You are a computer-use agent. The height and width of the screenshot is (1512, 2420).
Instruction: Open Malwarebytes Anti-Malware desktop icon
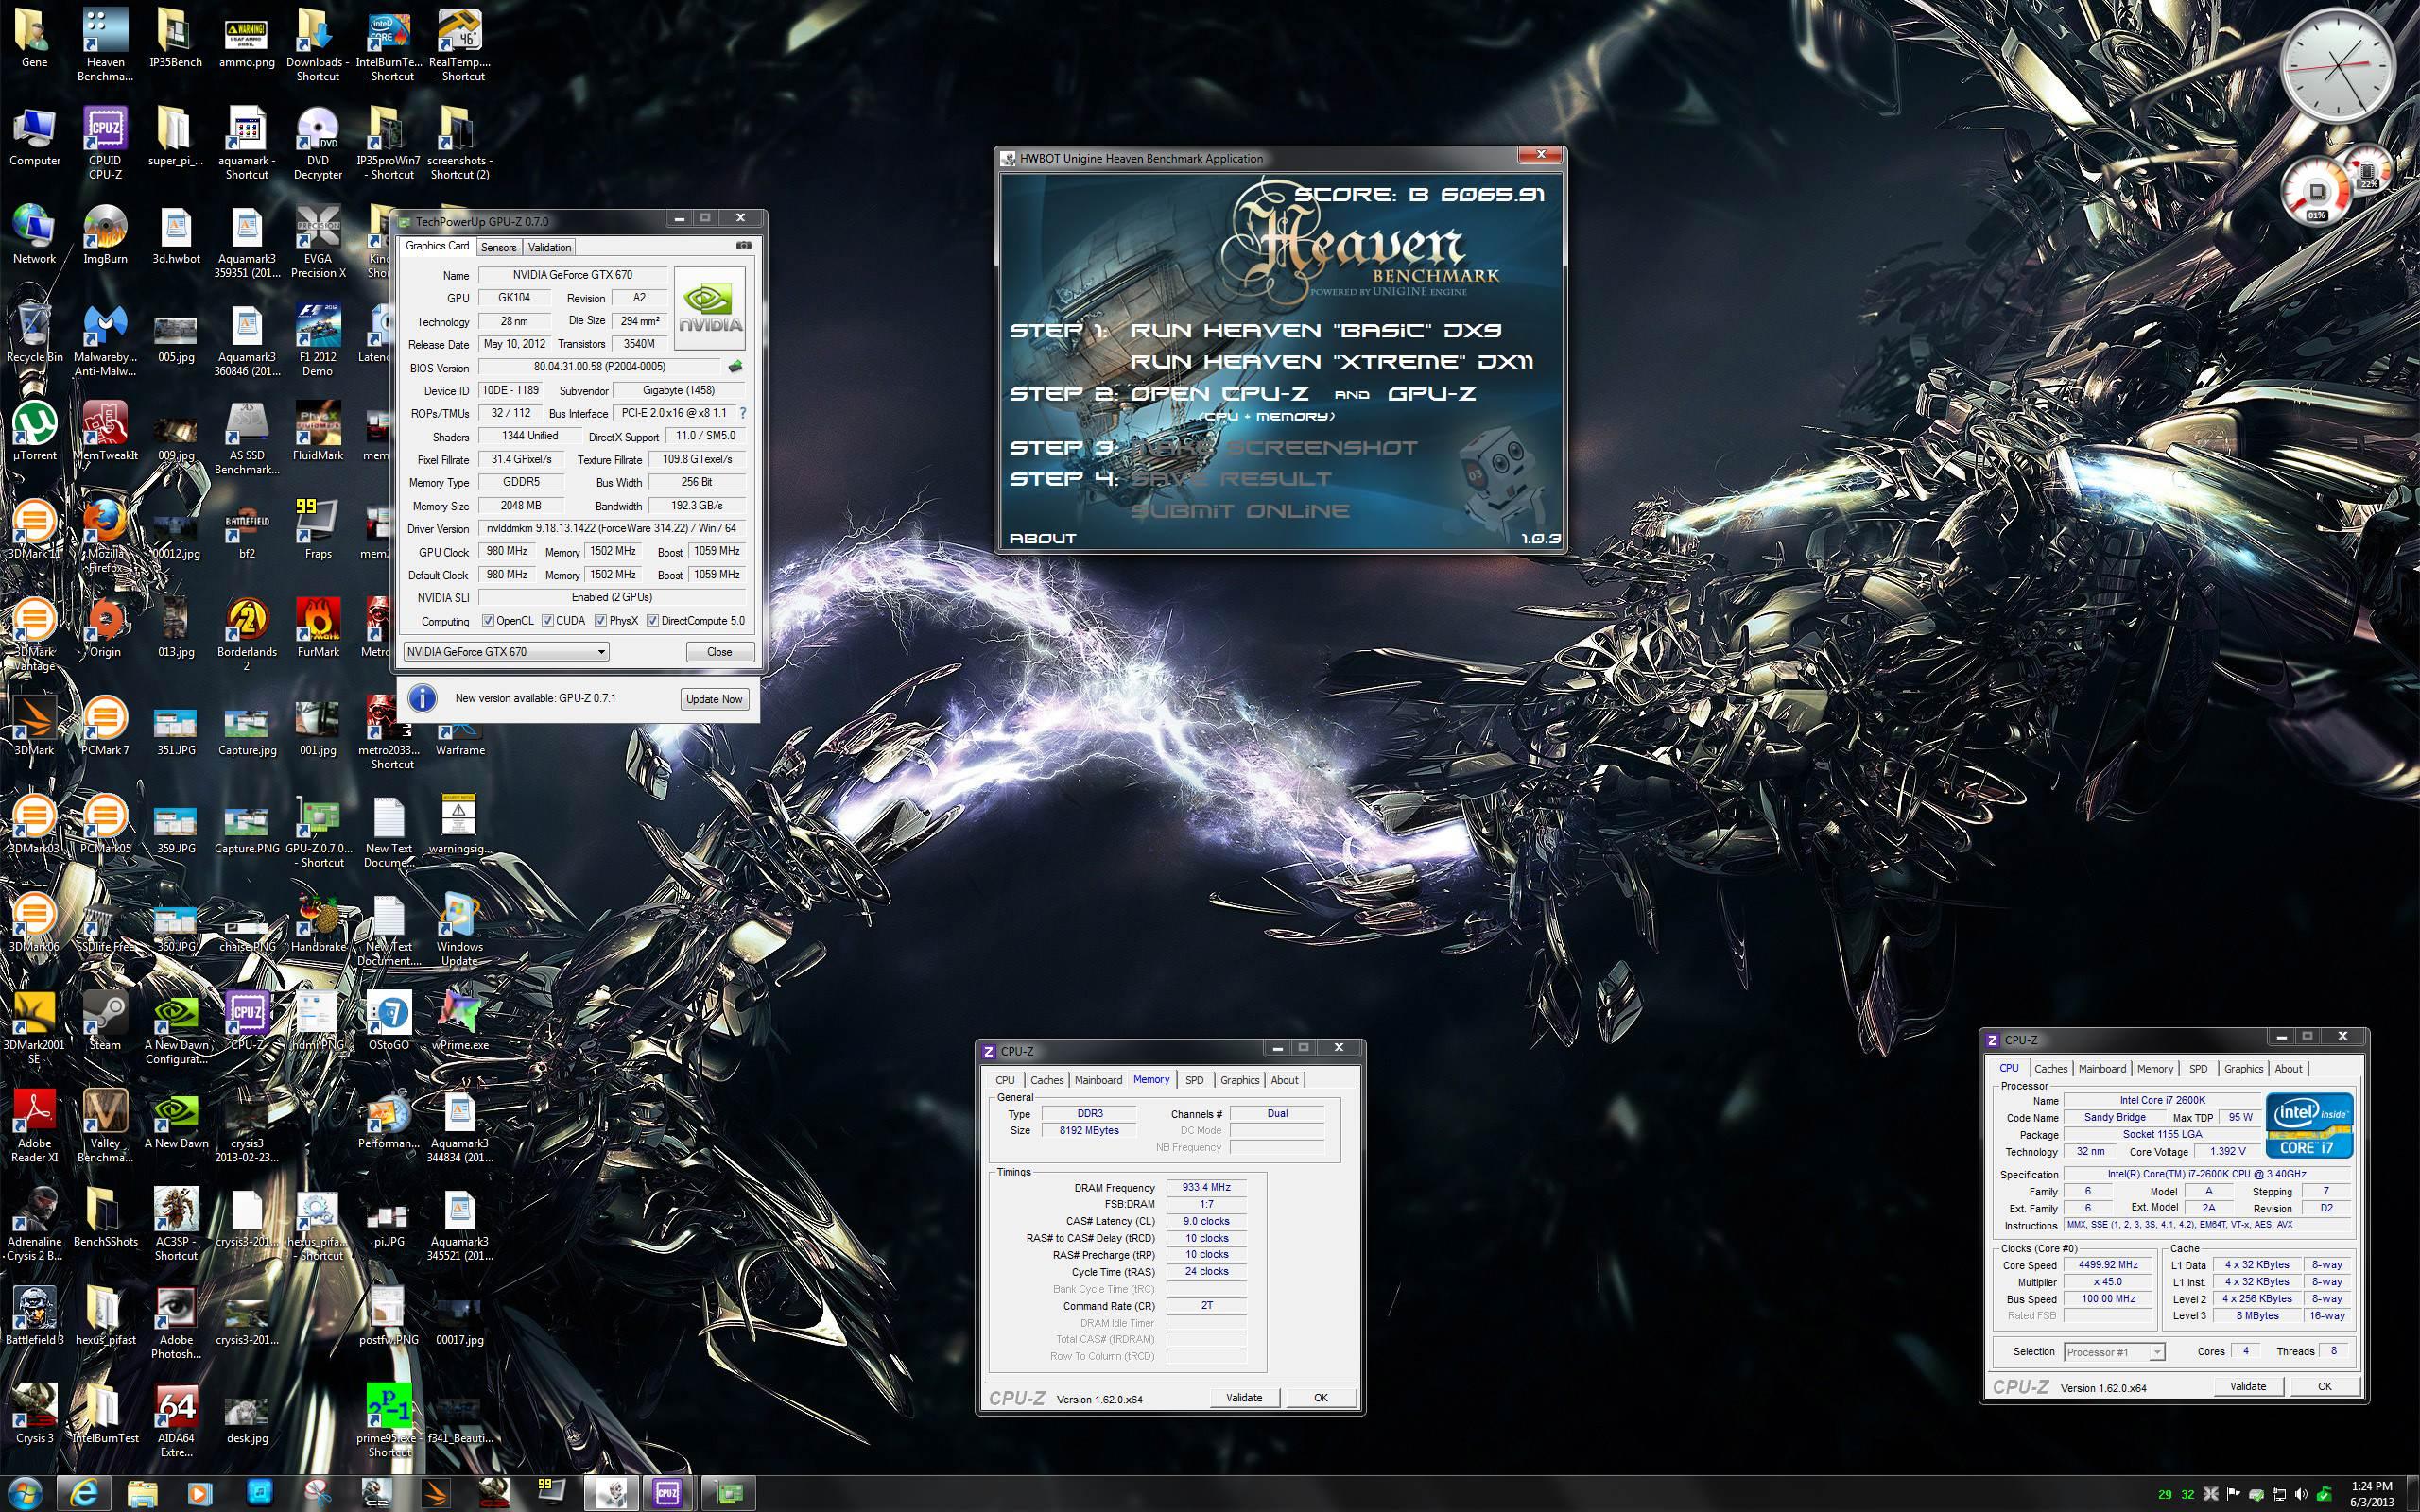[x=105, y=341]
